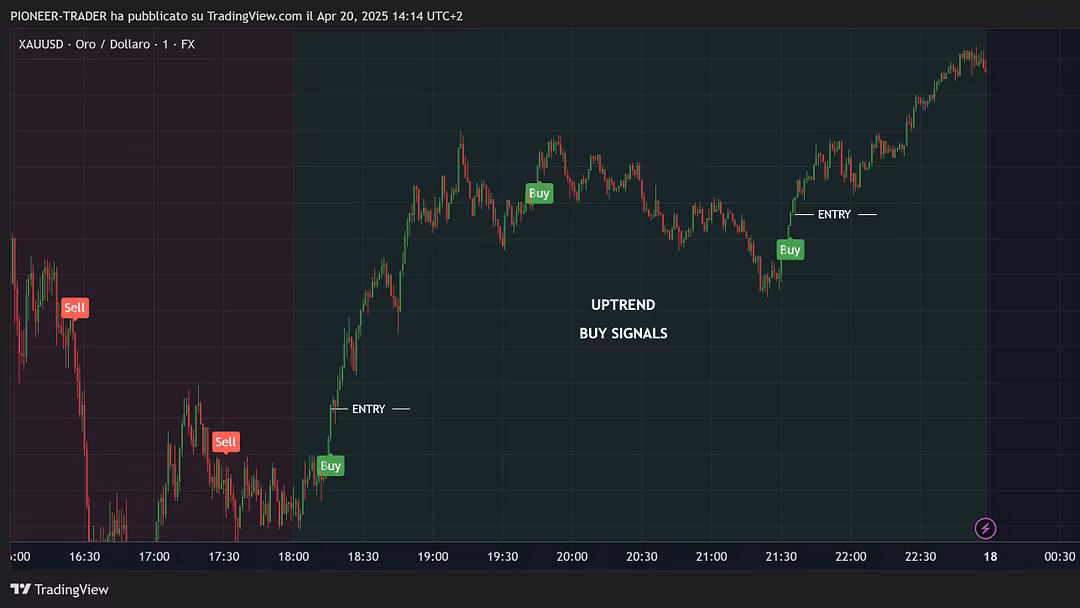Click the TradingView logo at bottom left
This screenshot has width=1080, height=608.
pyautogui.click(x=60, y=590)
